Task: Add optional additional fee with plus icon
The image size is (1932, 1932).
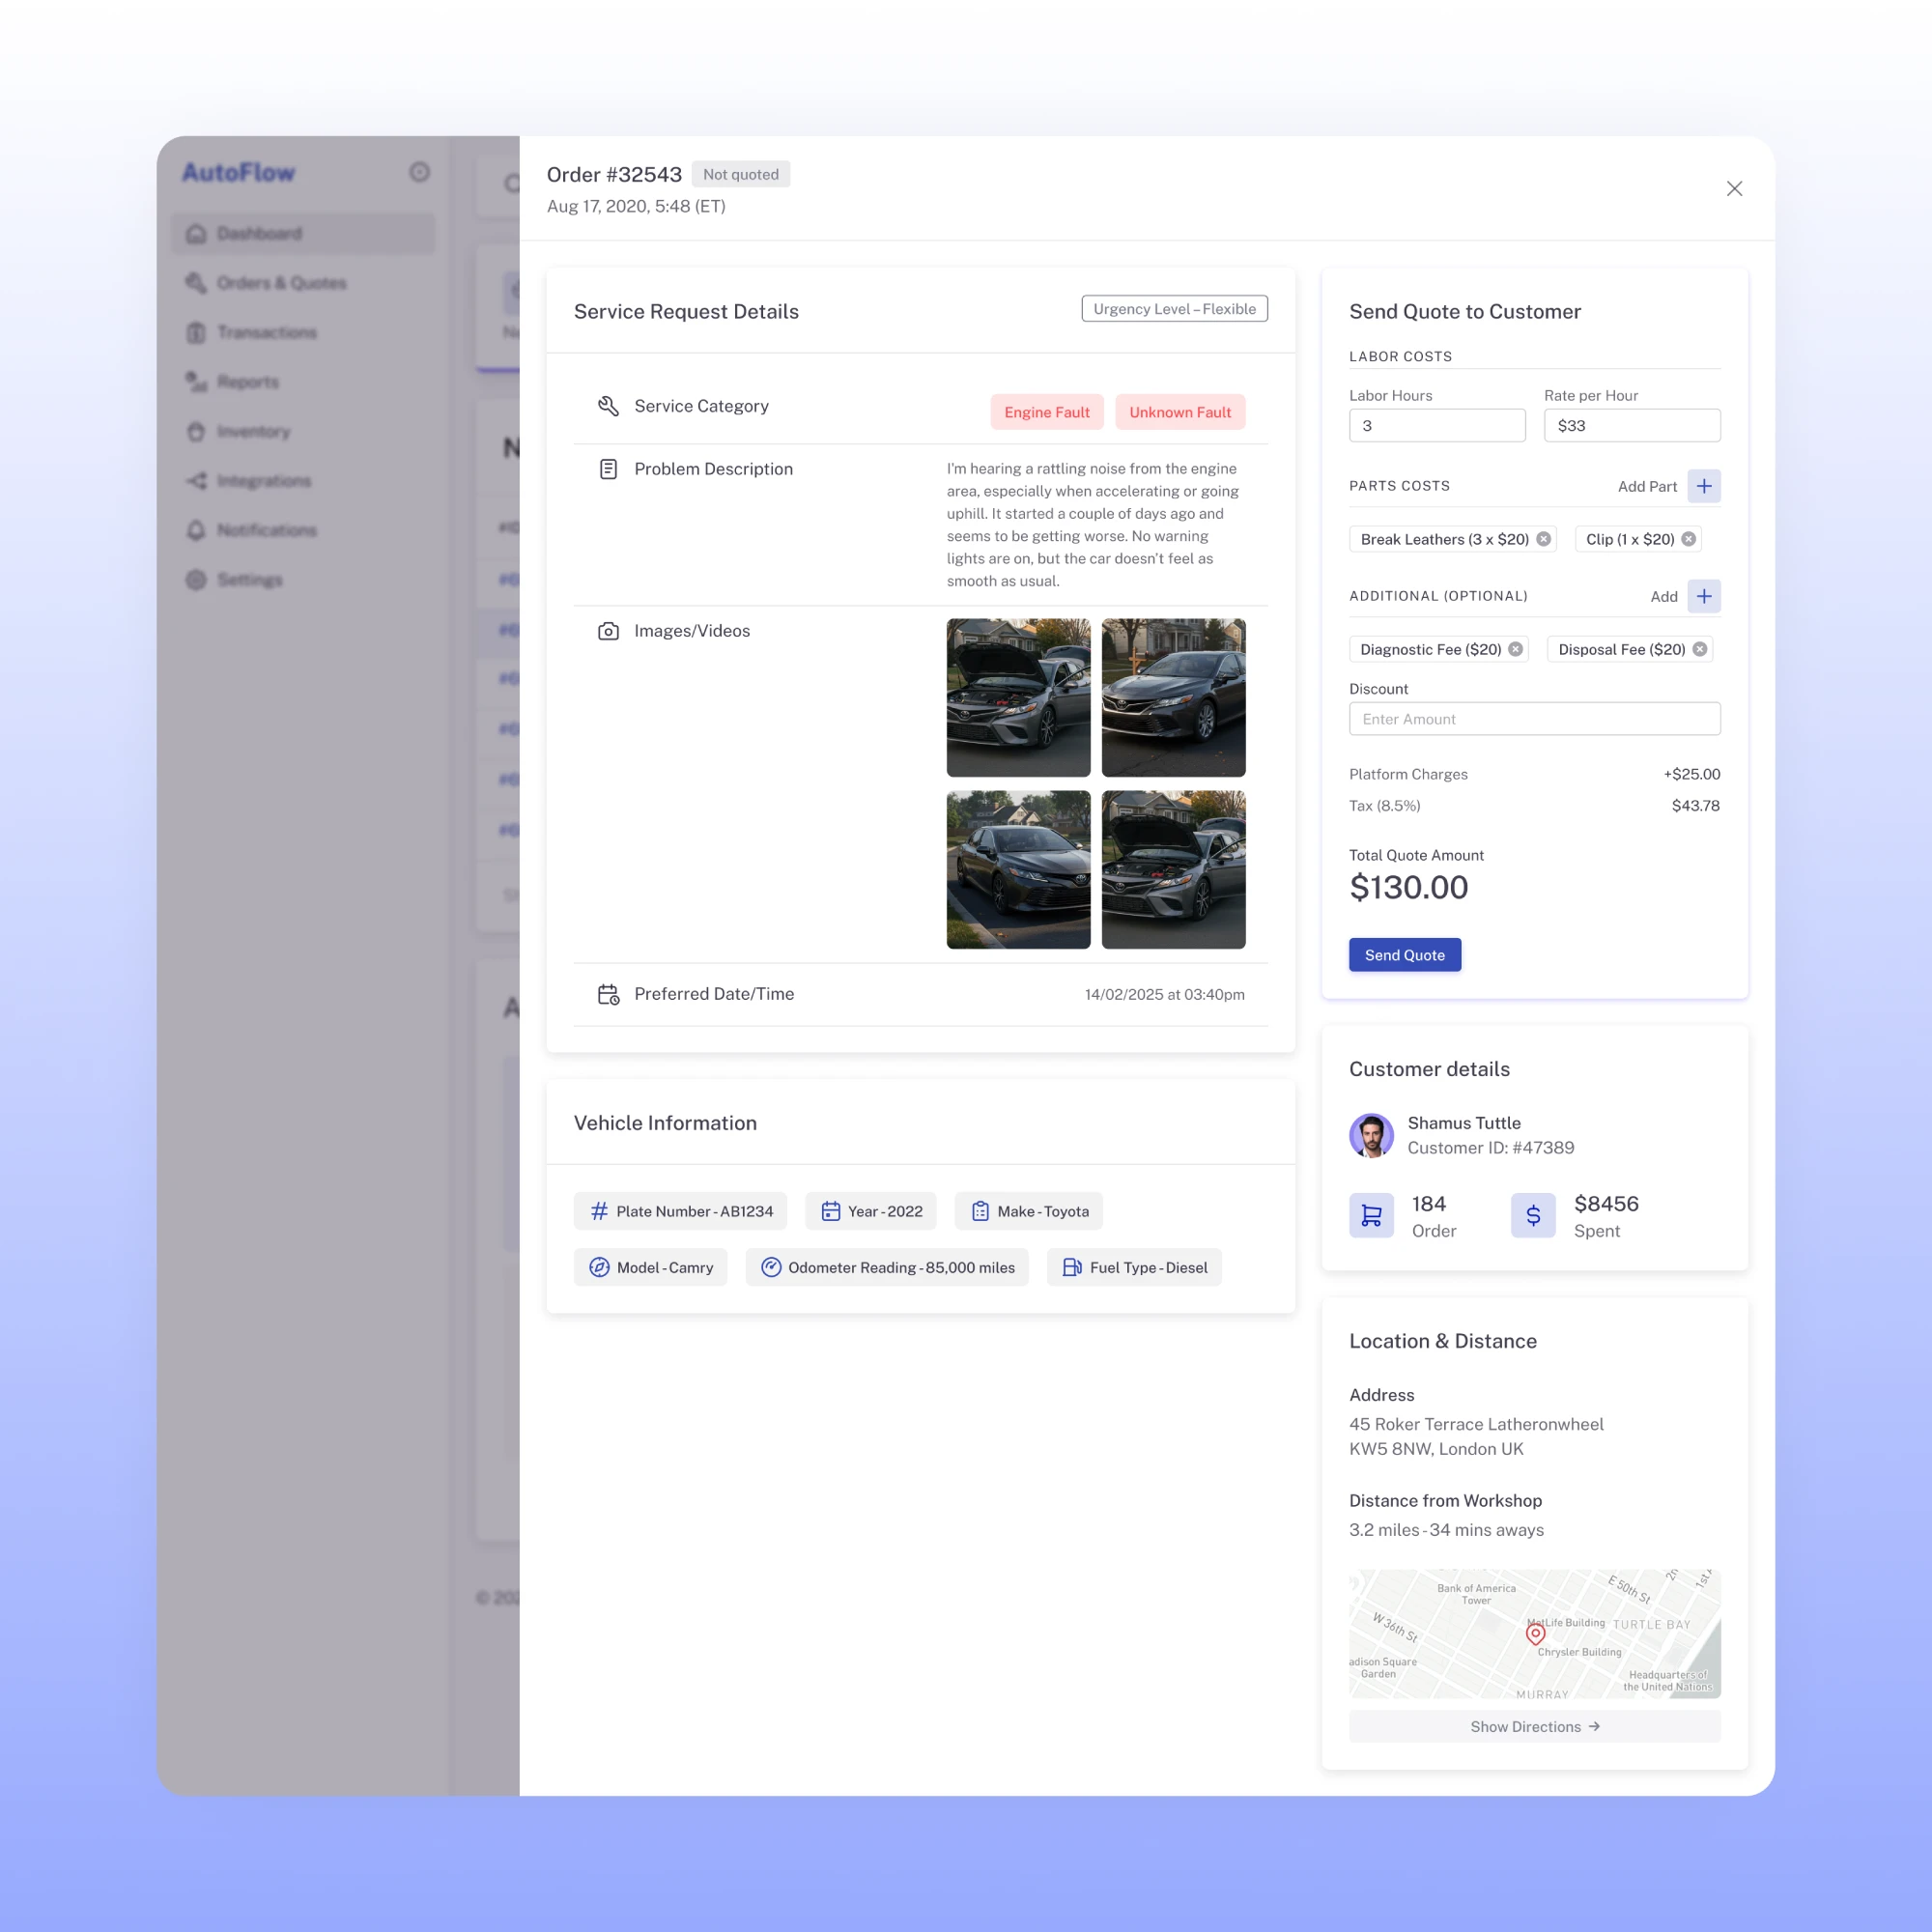Action: 1704,596
